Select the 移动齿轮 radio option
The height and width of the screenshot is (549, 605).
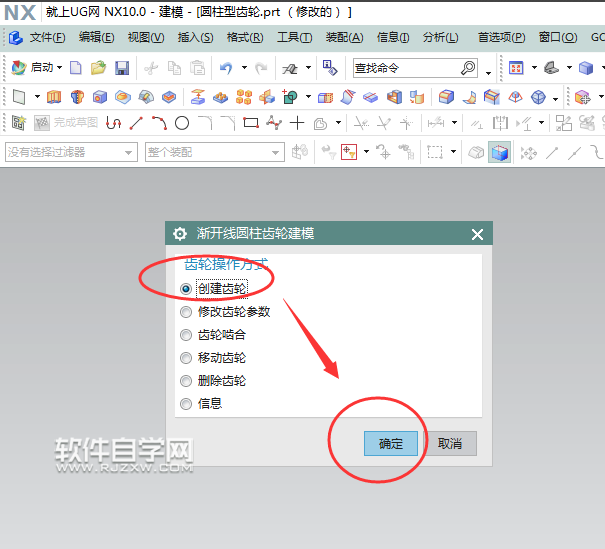186,358
